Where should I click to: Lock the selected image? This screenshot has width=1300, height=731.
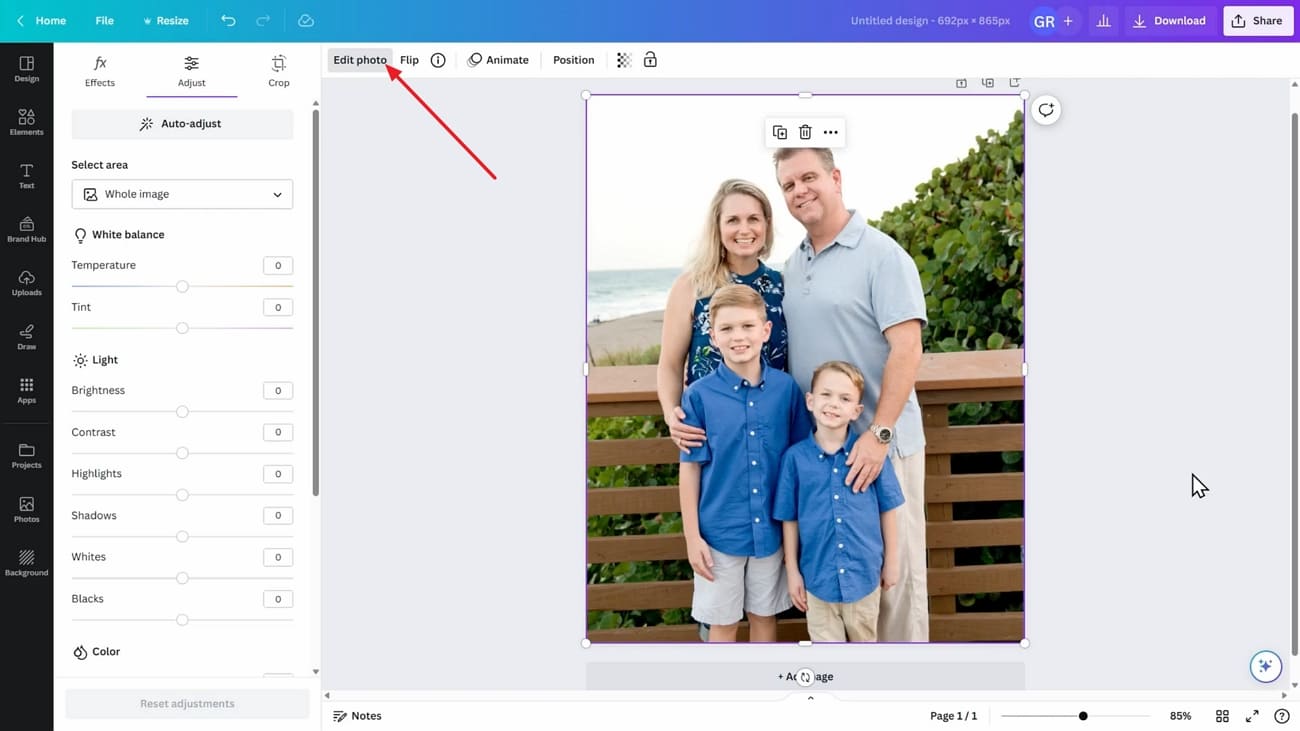point(650,60)
